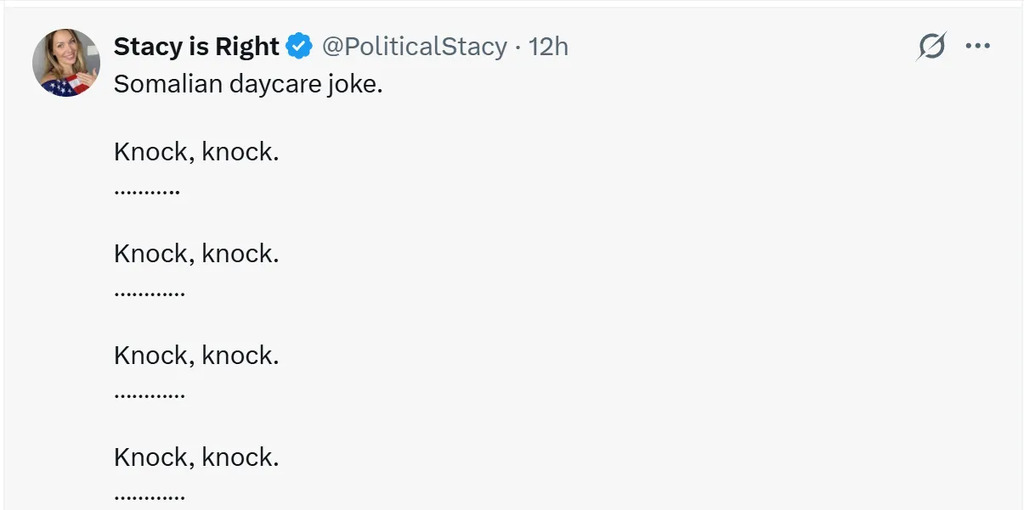This screenshot has width=1024, height=510.
Task: Click the word 'Somalian' in the post
Action: pyautogui.click(x=168, y=83)
